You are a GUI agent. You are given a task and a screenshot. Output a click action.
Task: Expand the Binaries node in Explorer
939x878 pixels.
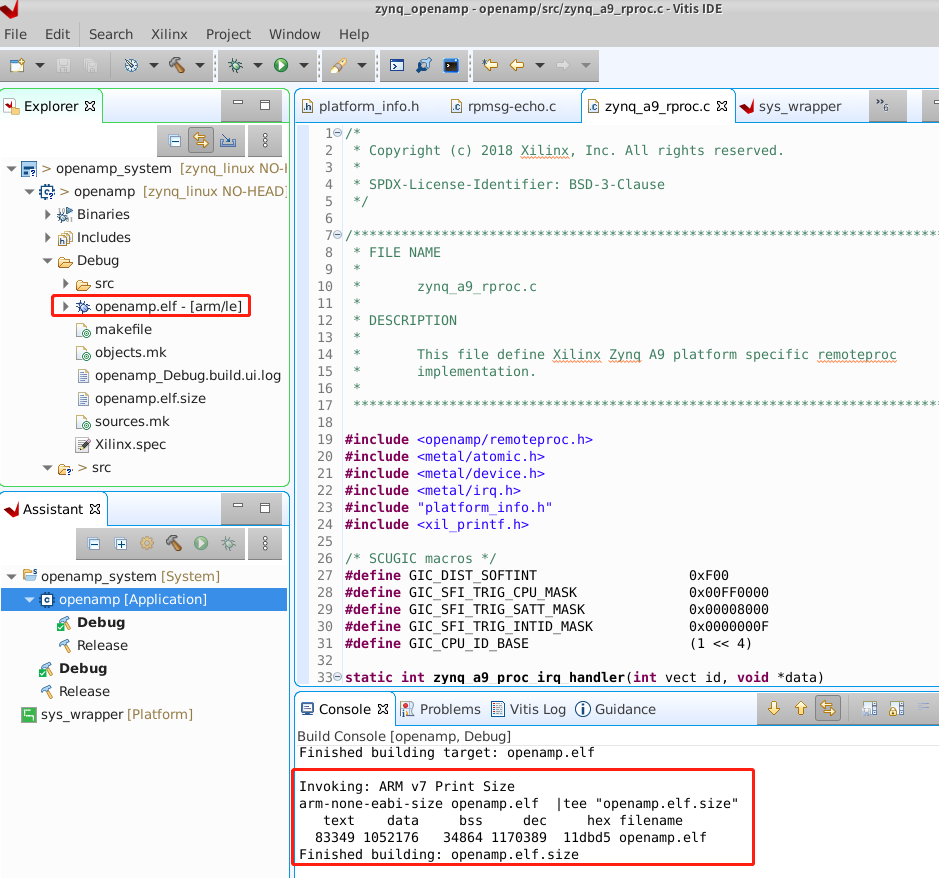[x=48, y=214]
